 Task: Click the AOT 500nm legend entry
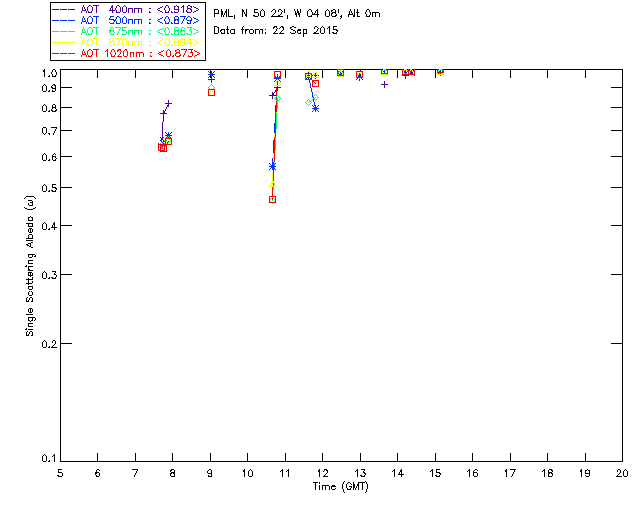tap(126, 20)
